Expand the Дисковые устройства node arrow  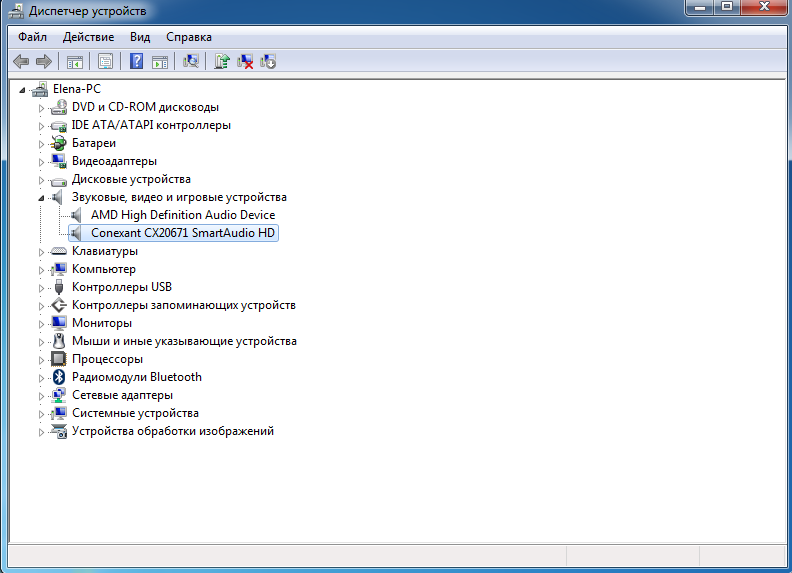(41, 180)
